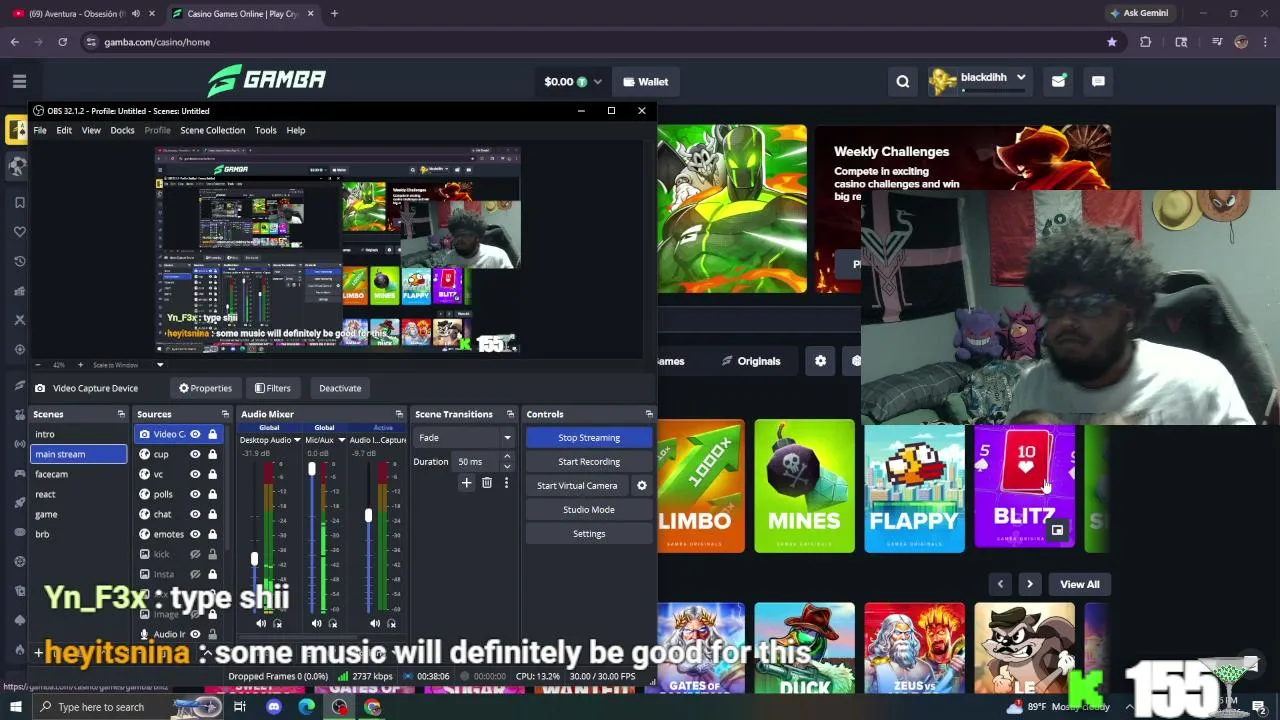
Task: Unlock the cup source
Action: 212,454
